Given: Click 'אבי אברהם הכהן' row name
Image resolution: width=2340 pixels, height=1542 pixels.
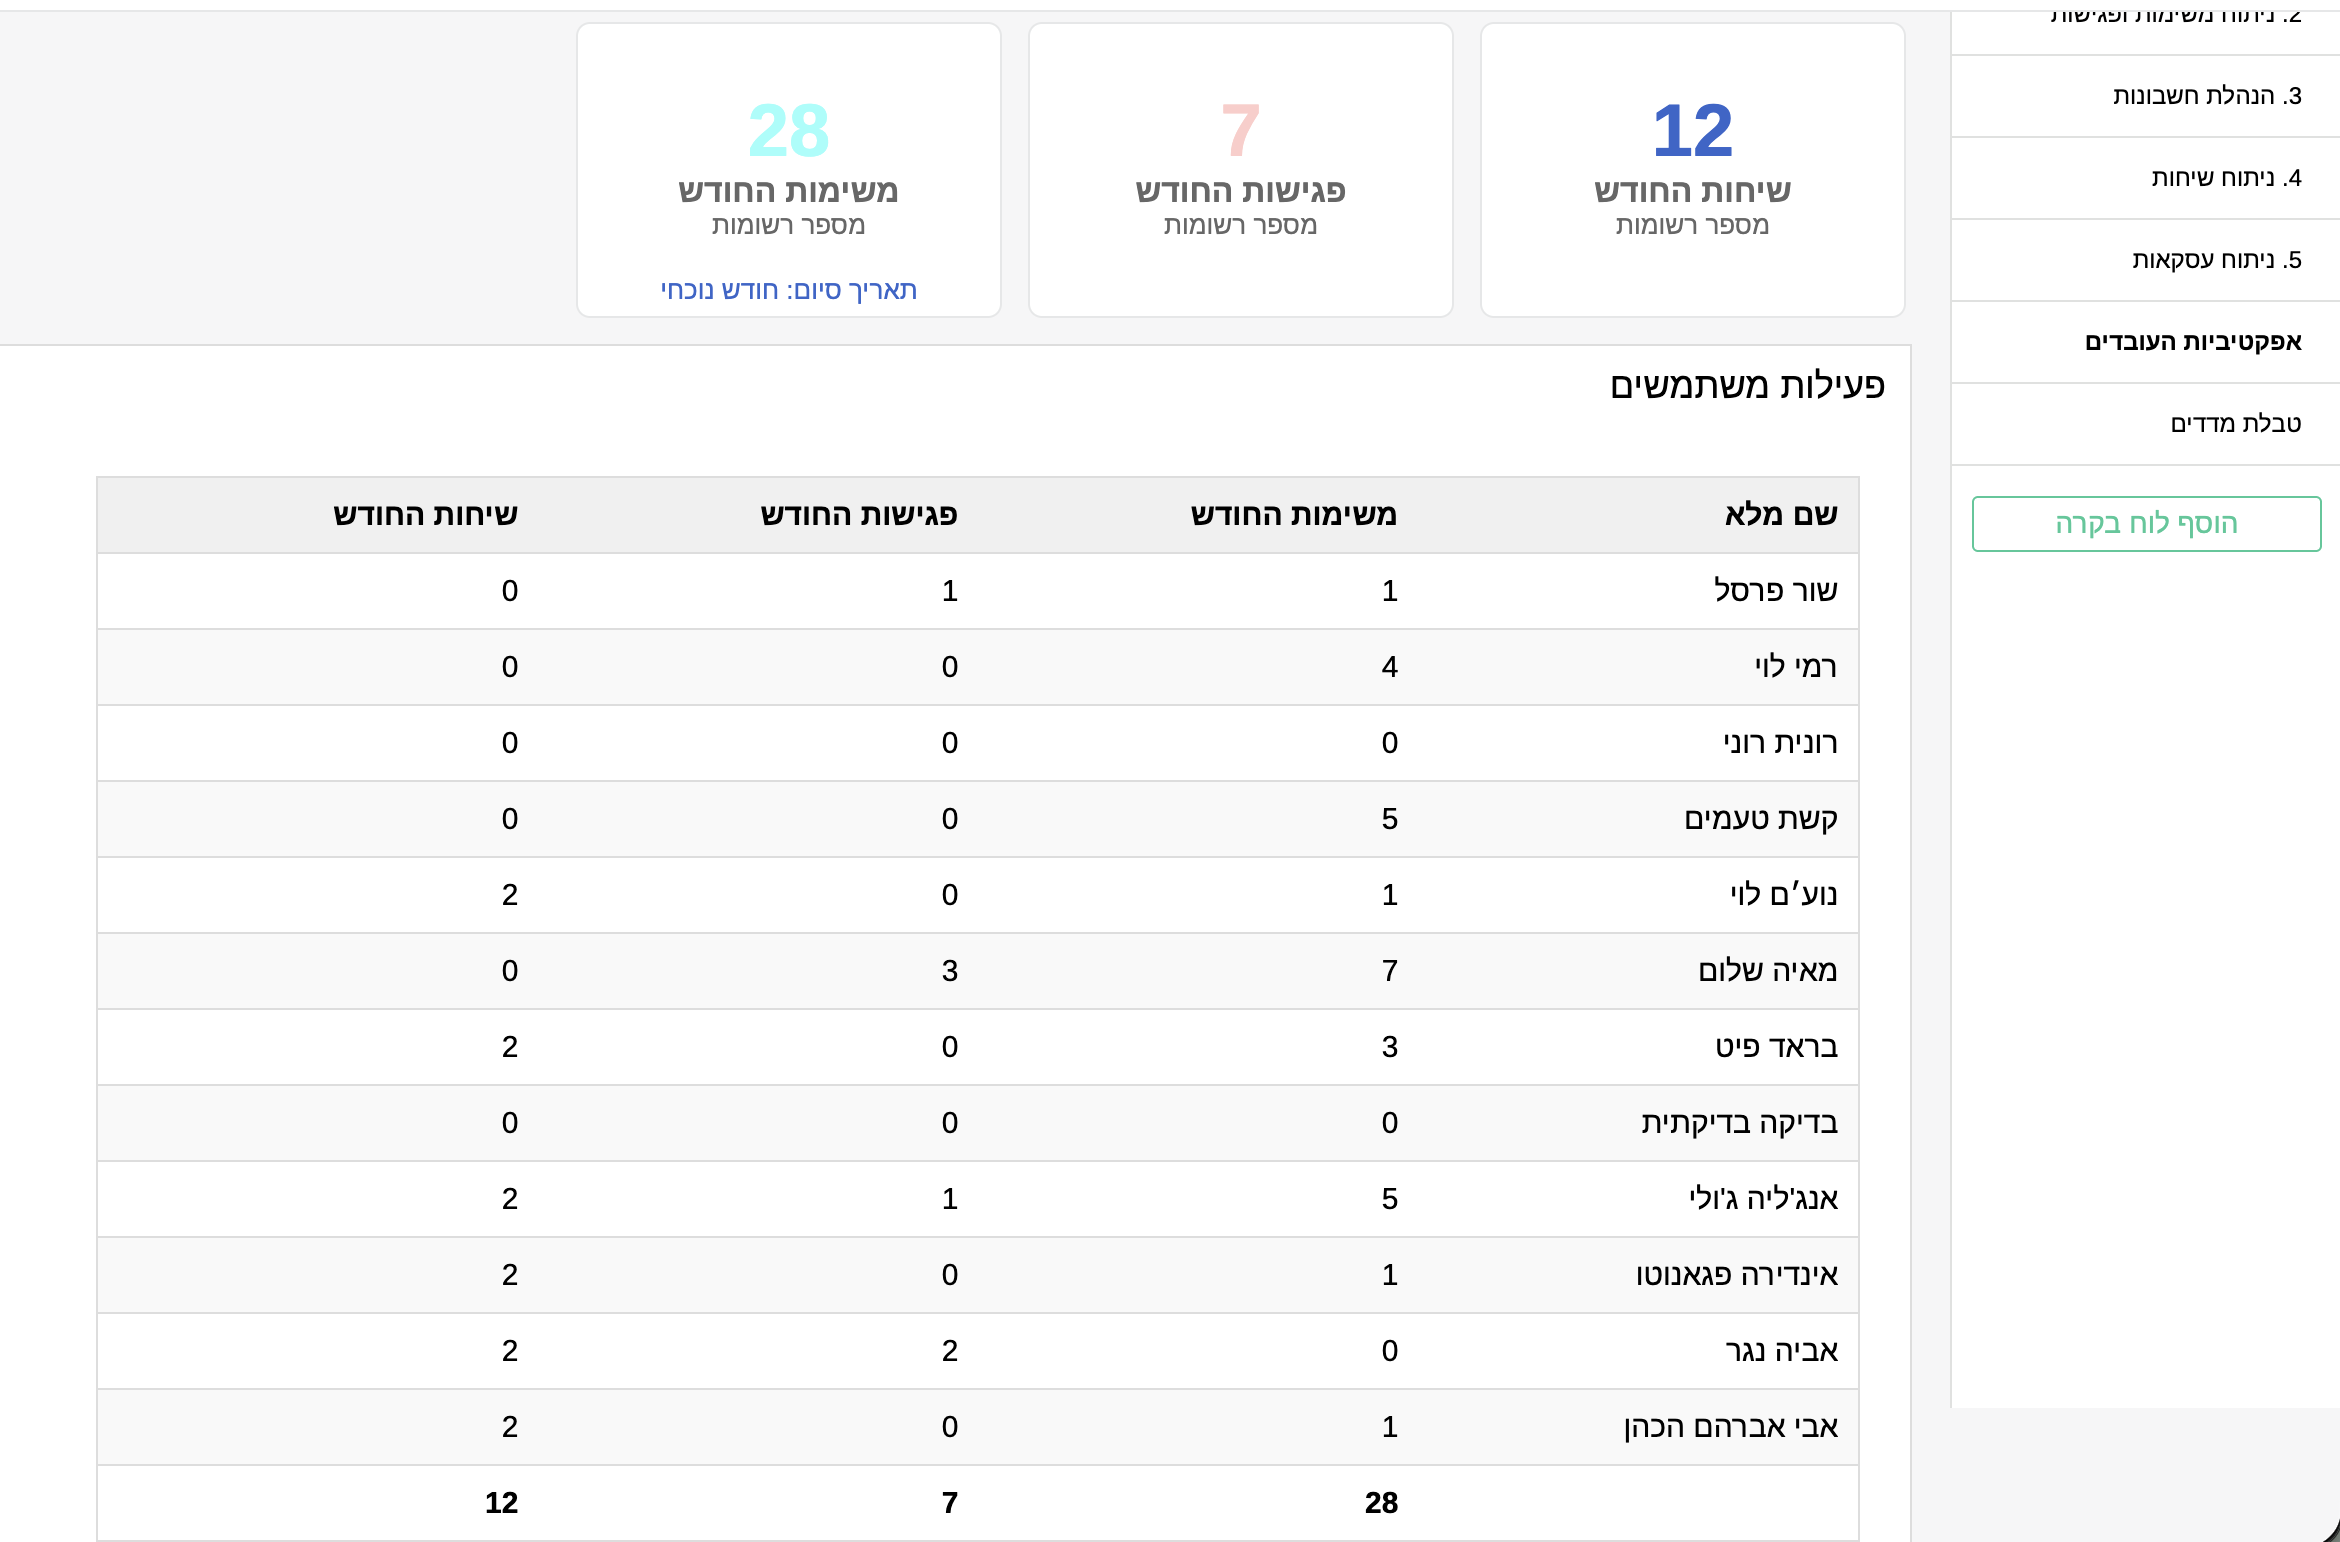Looking at the screenshot, I should [x=1730, y=1427].
